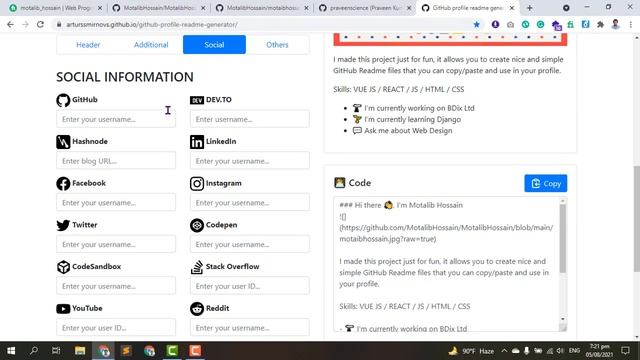Open the Windows Start menu

pos(11,351)
